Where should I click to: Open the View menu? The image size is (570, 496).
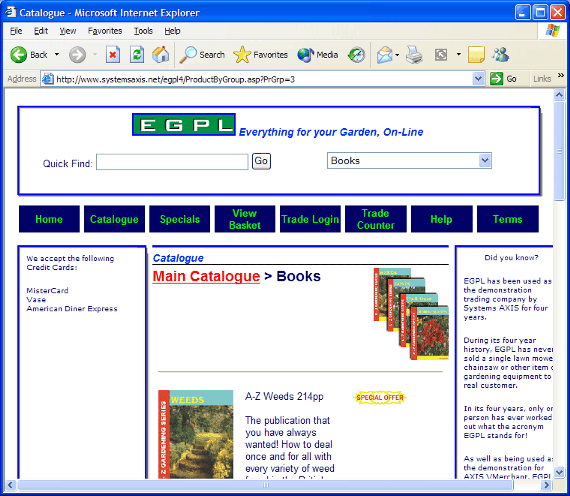pos(68,31)
